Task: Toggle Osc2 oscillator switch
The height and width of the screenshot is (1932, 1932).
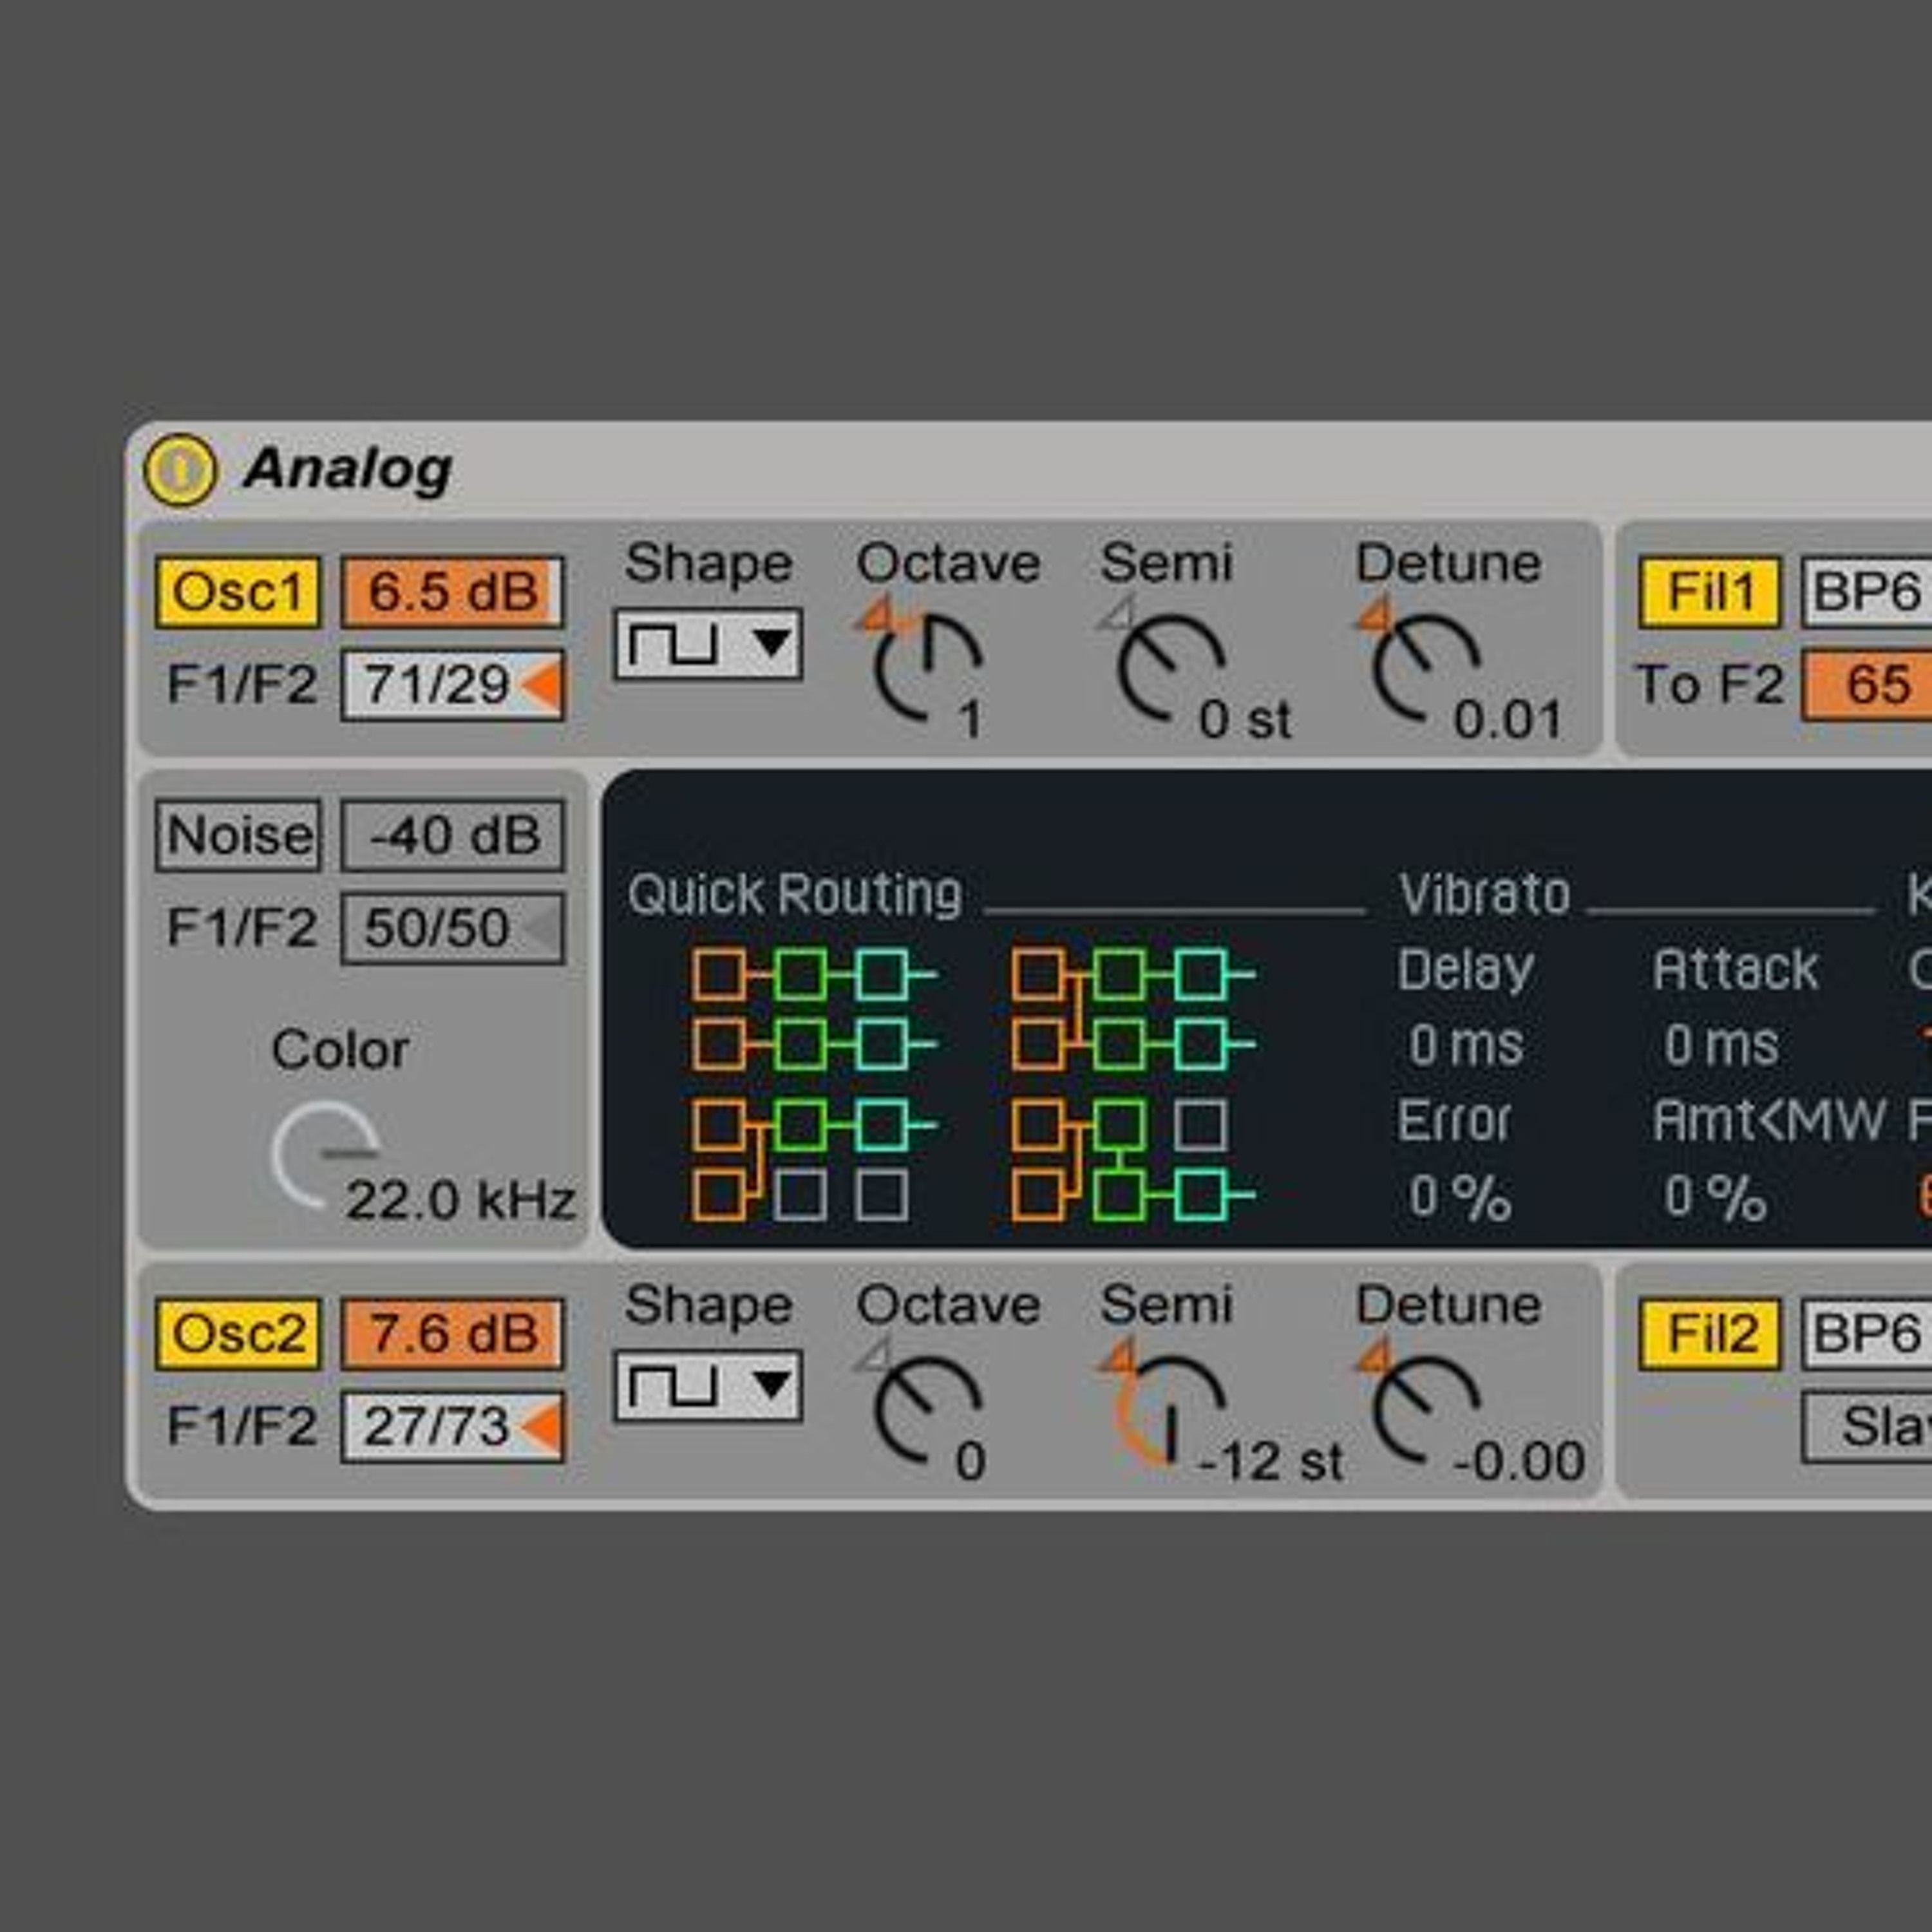Action: coord(238,1334)
